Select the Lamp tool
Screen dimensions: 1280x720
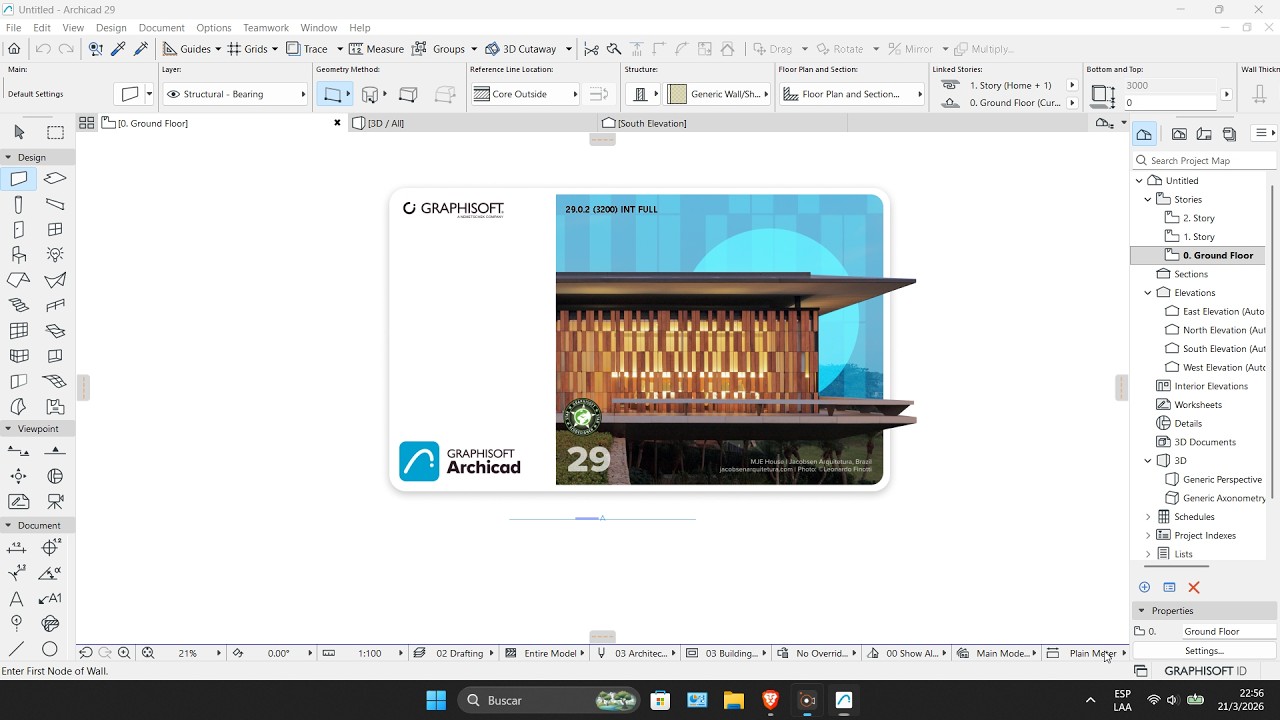click(x=55, y=254)
